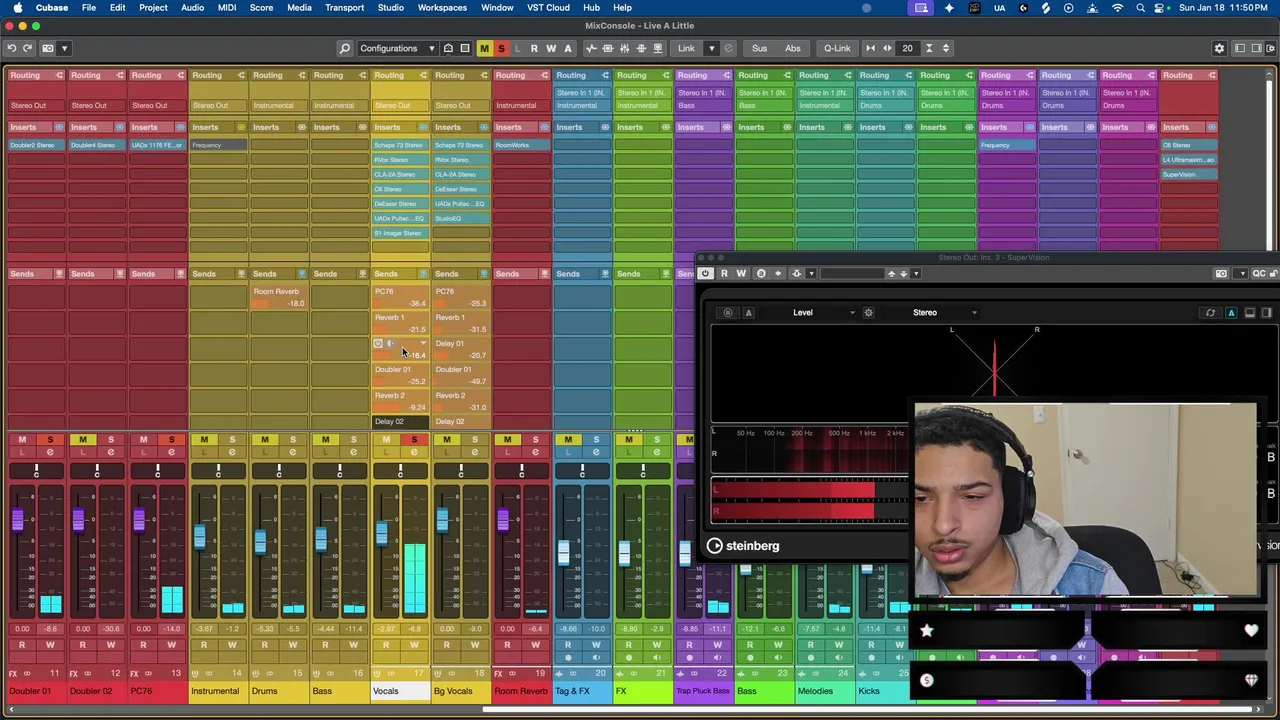1280x720 pixels.
Task: Toggle left zone visibility icon
Action: click(x=1239, y=48)
